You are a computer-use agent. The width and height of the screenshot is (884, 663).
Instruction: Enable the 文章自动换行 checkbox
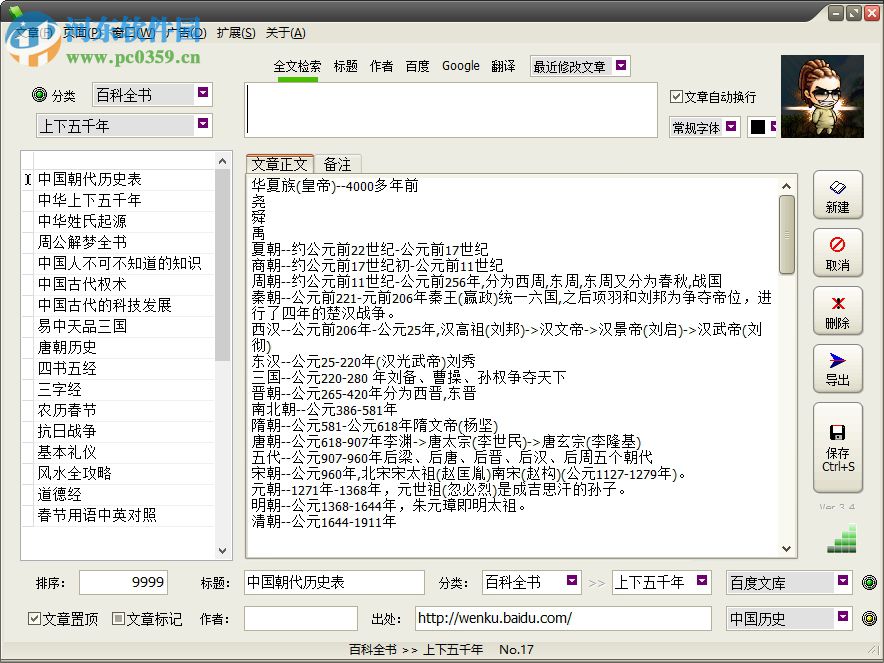pos(676,96)
